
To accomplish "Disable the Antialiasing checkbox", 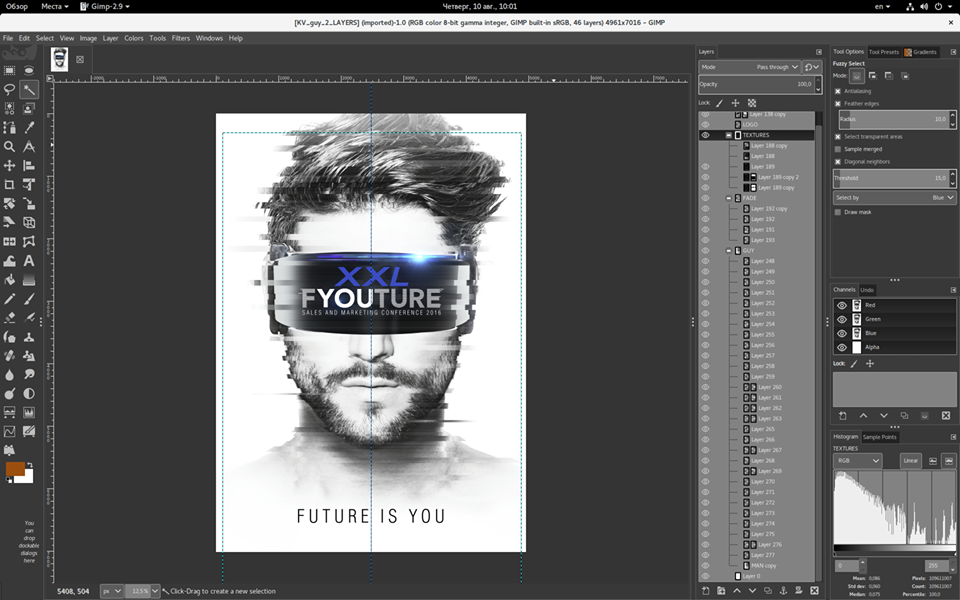I will click(836, 91).
